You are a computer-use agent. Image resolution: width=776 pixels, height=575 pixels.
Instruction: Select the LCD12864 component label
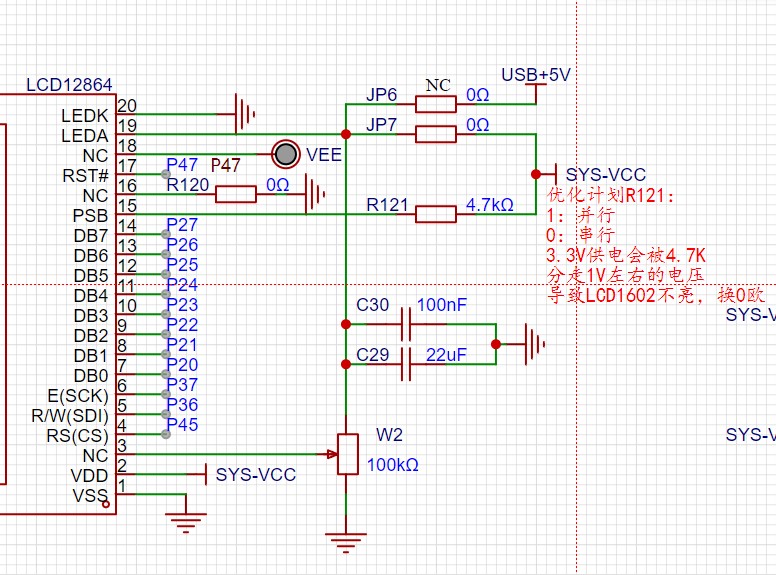69,85
